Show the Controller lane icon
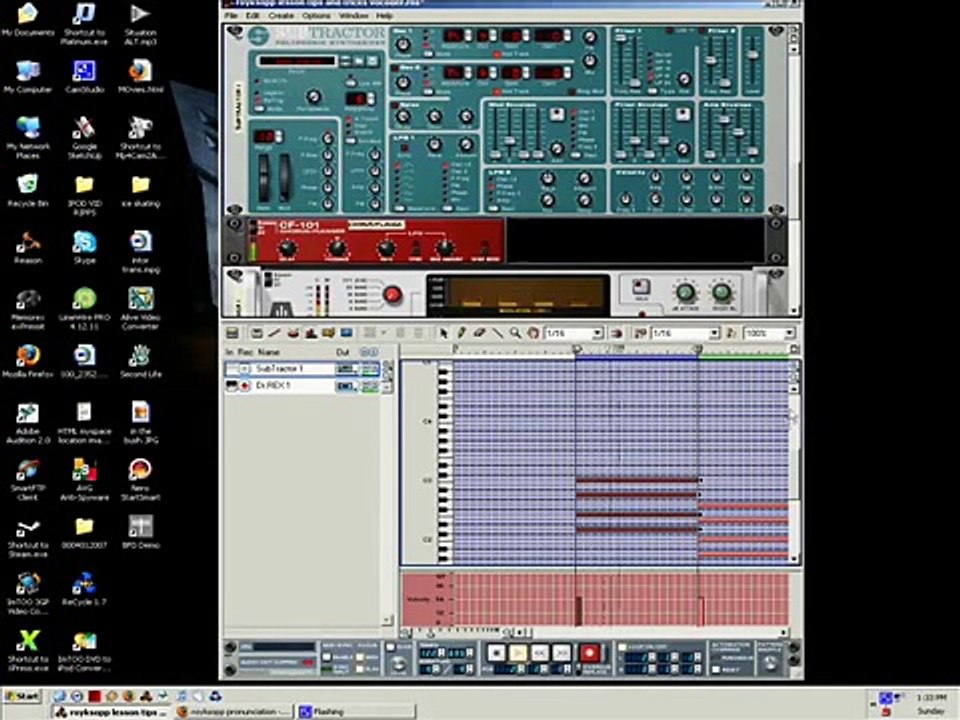 346,333
